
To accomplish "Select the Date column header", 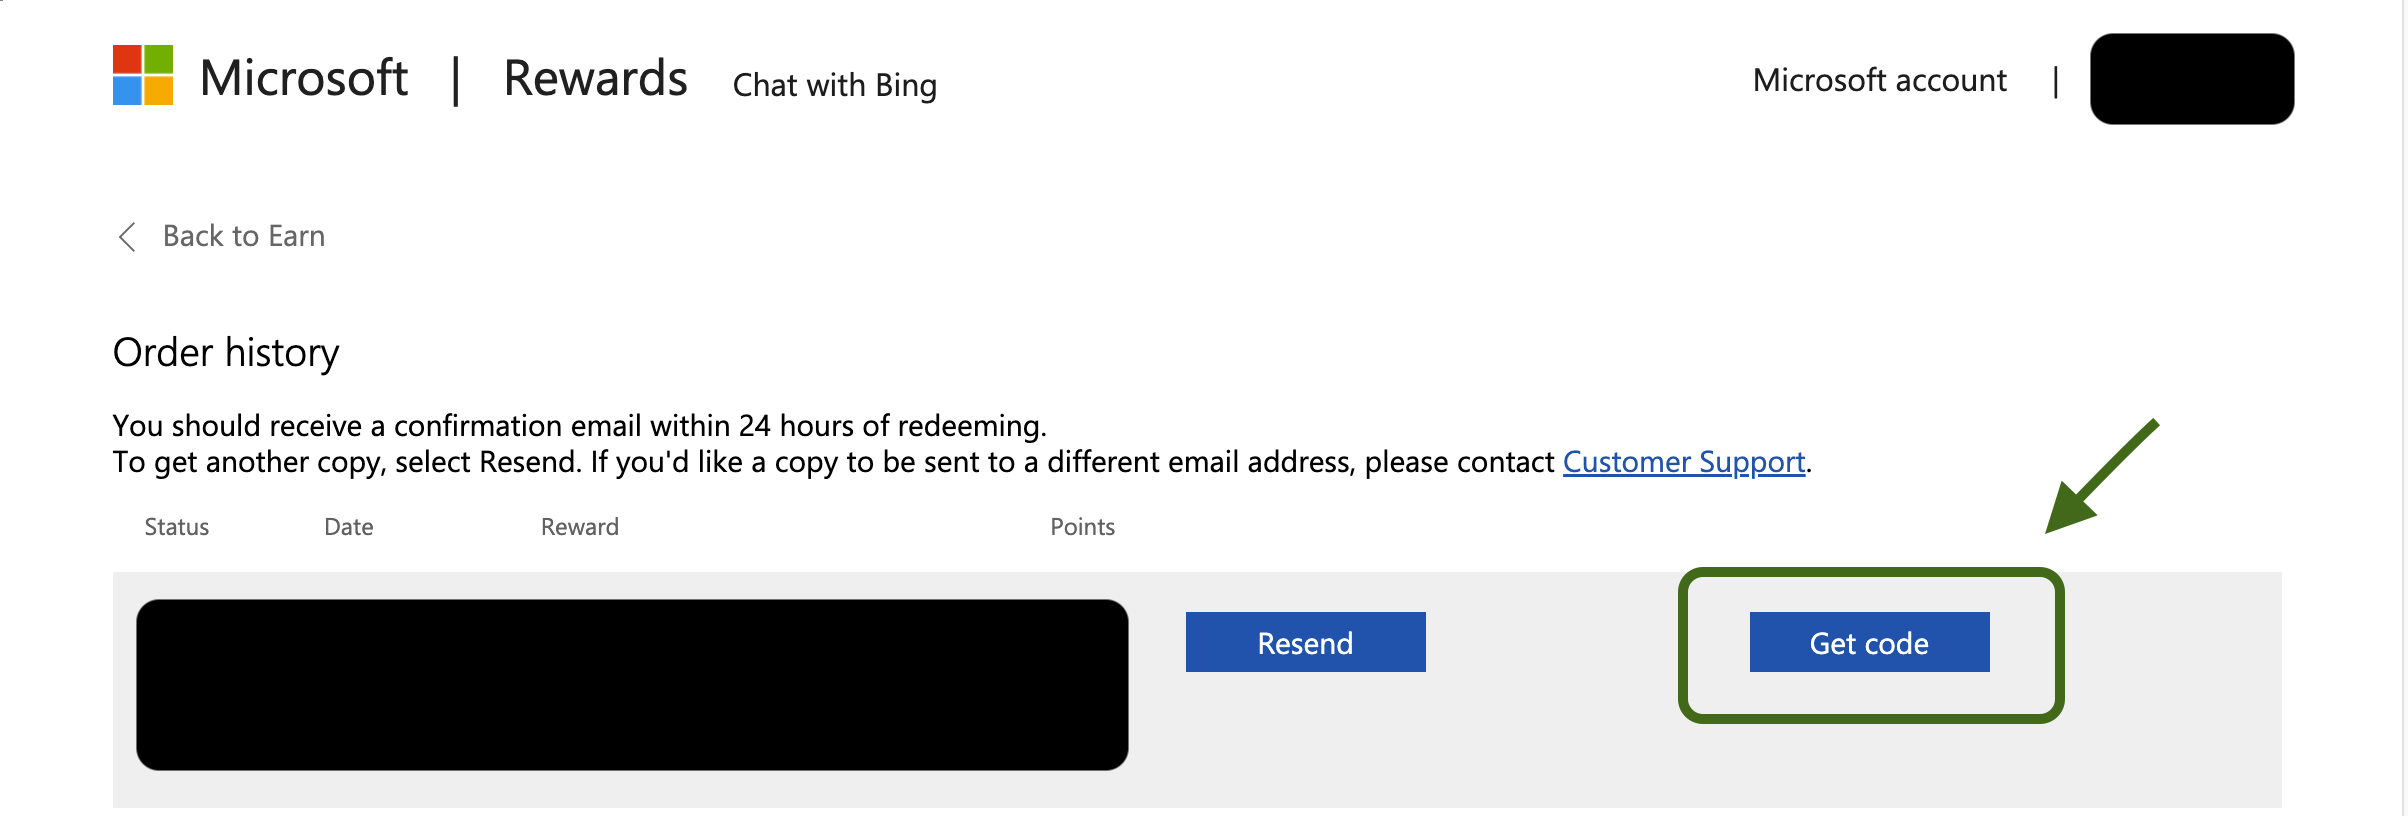I will point(349,527).
